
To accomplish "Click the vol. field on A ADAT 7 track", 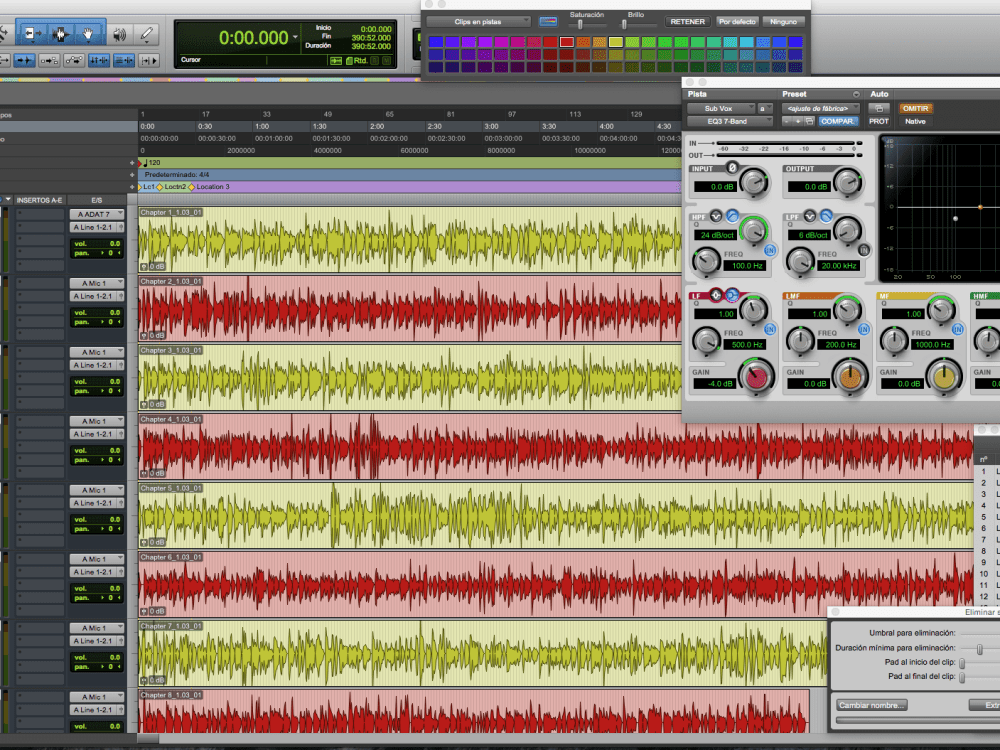I will coord(97,244).
